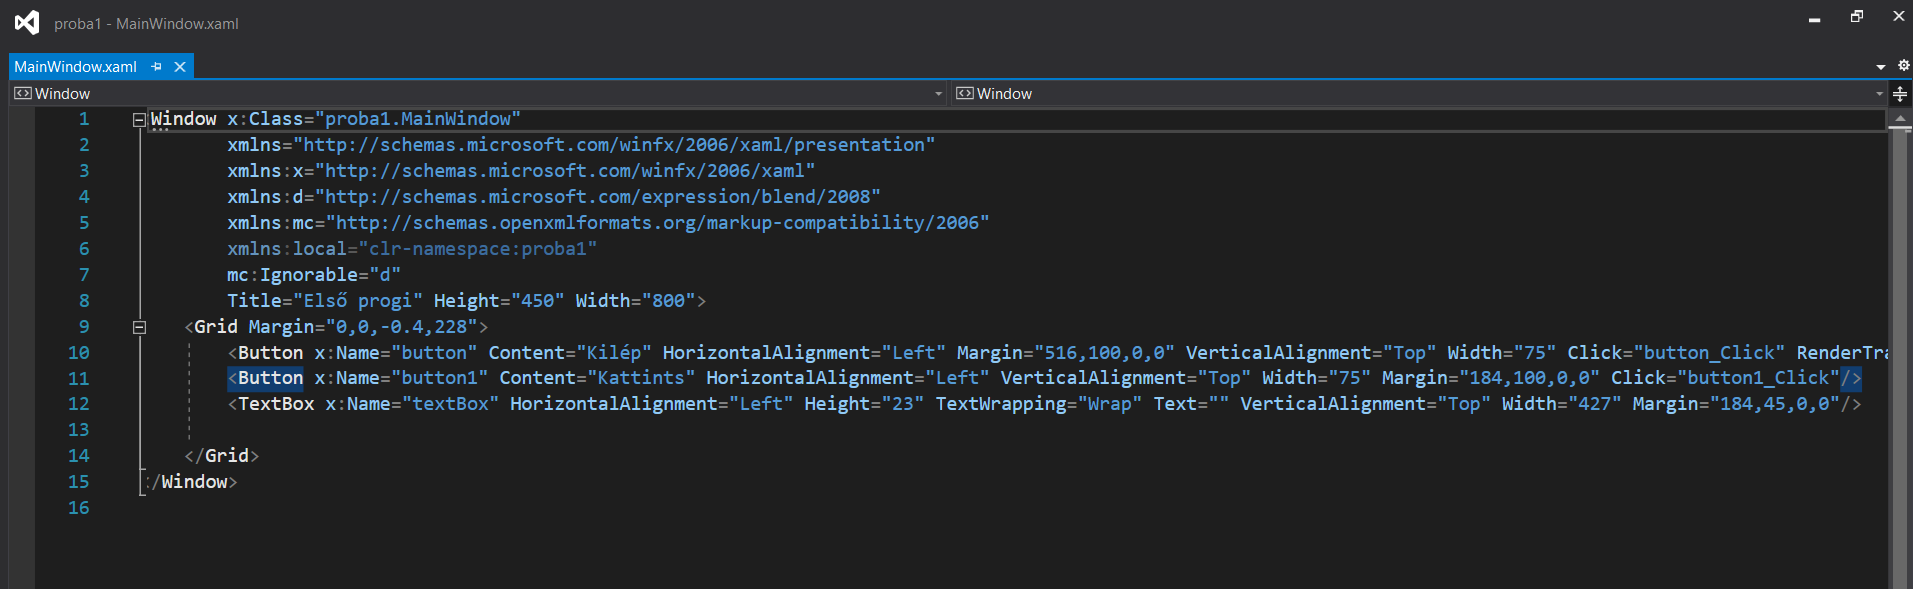This screenshot has height=589, width=1913.
Task: Toggle pin on MainWindow.xaml tab
Action: point(156,67)
